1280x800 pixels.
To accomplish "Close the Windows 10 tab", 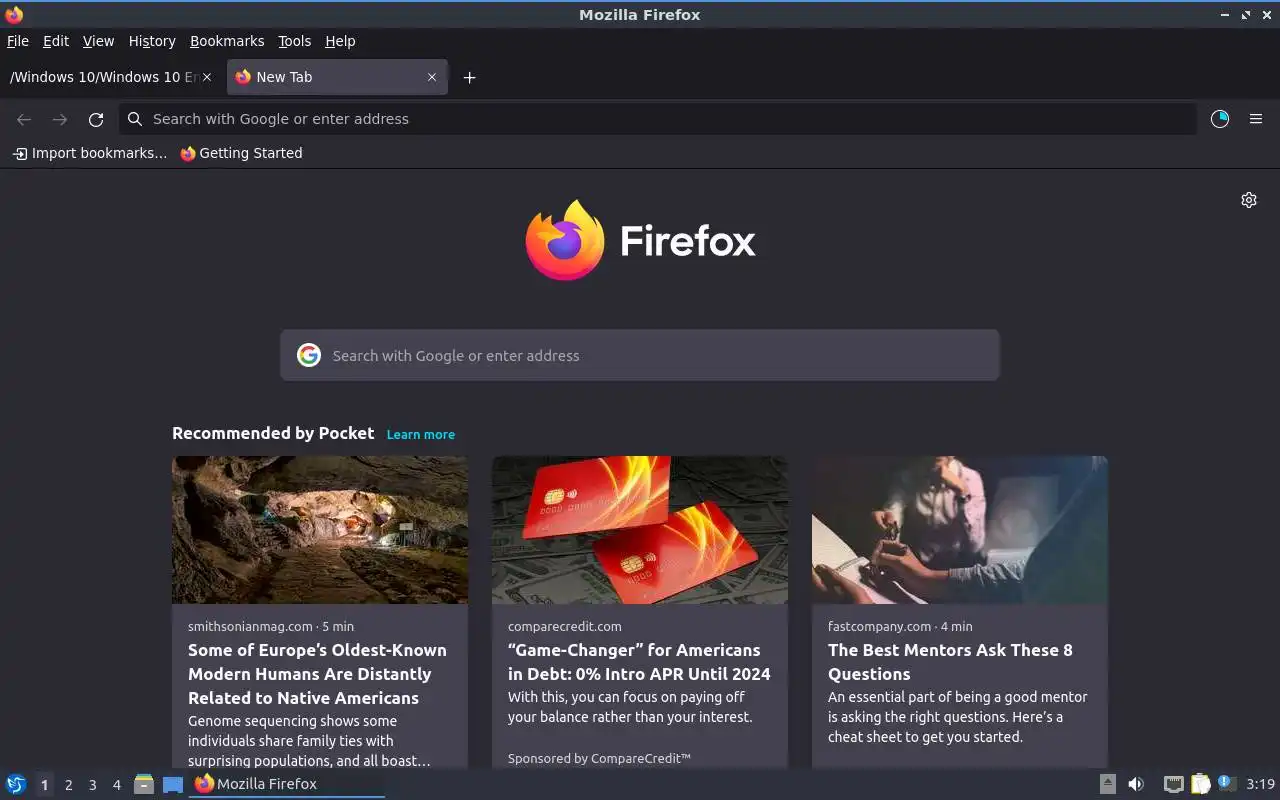I will click(207, 77).
